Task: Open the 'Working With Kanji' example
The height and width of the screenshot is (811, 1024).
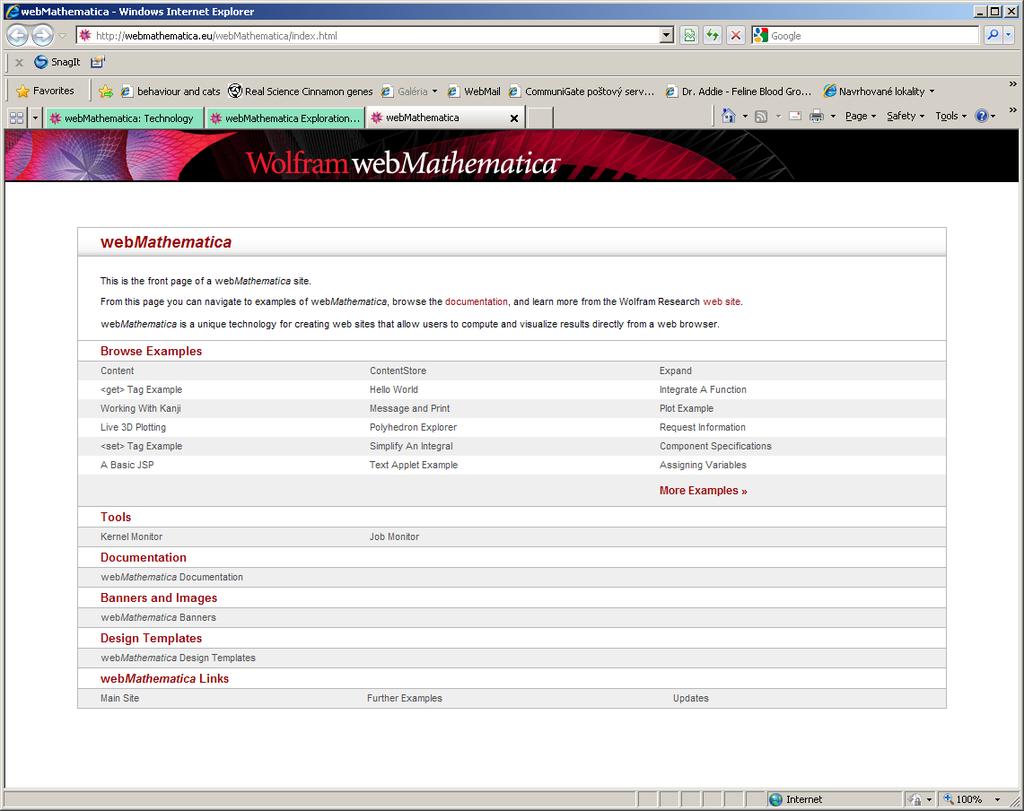Action: point(140,409)
